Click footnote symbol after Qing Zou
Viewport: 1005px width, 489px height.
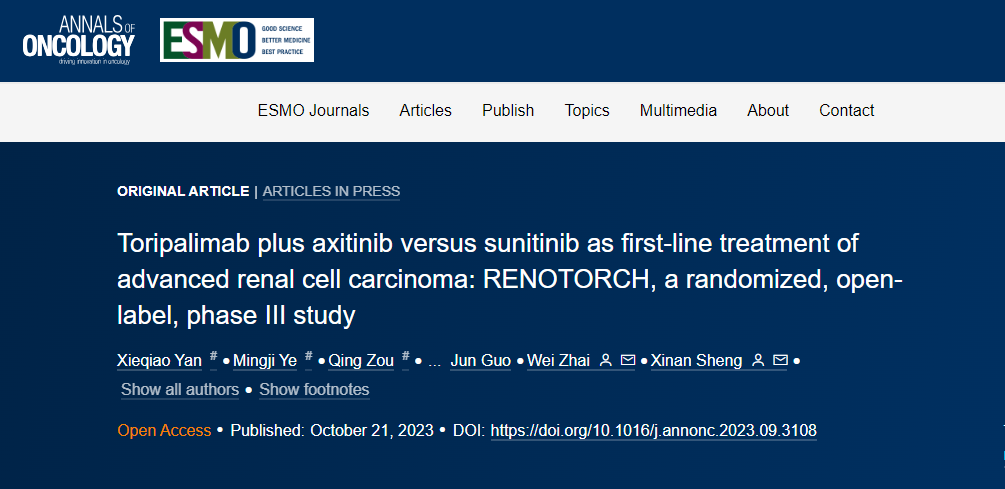pos(405,357)
